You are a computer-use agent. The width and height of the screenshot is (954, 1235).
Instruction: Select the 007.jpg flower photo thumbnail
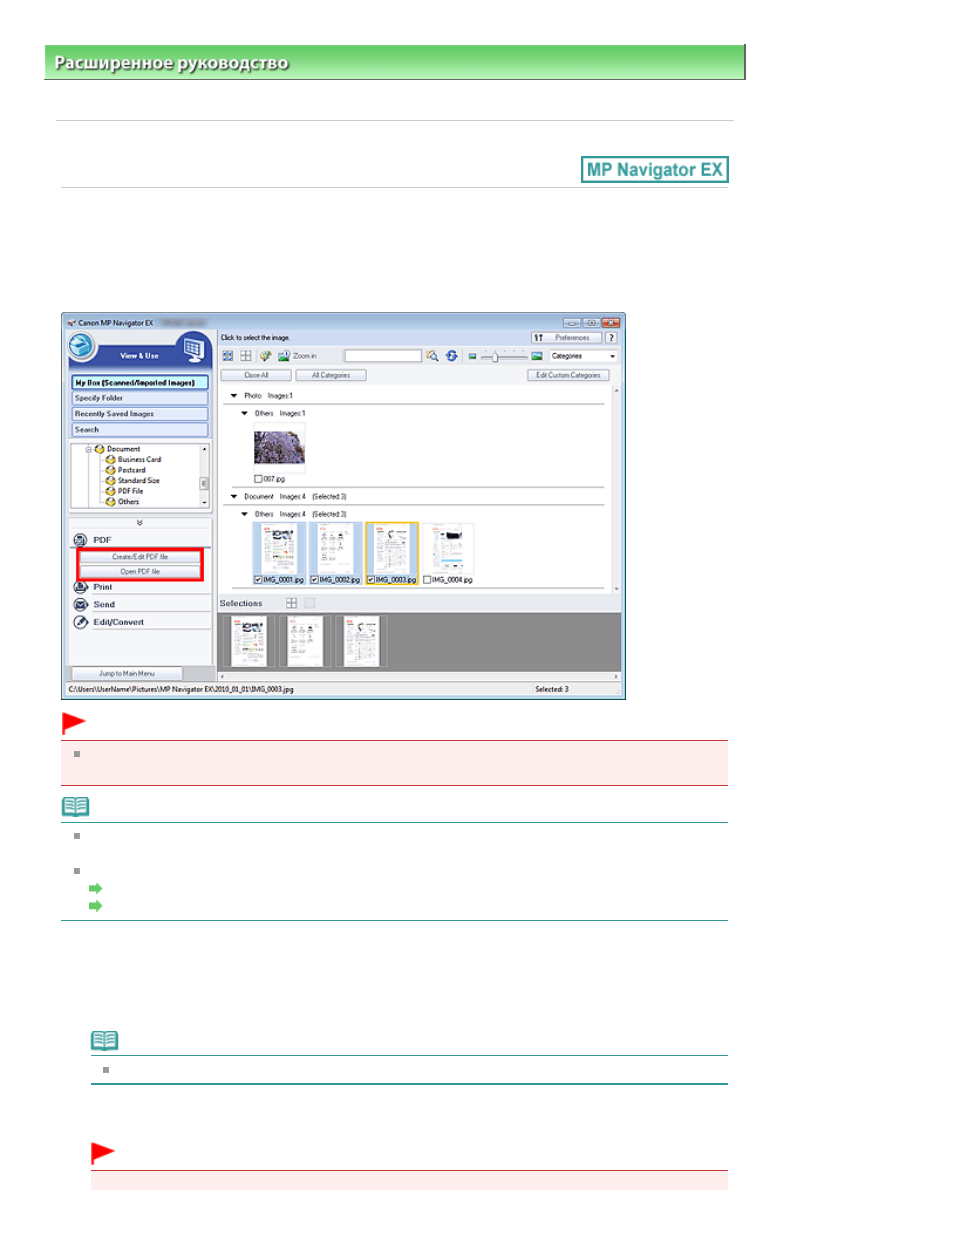279,448
